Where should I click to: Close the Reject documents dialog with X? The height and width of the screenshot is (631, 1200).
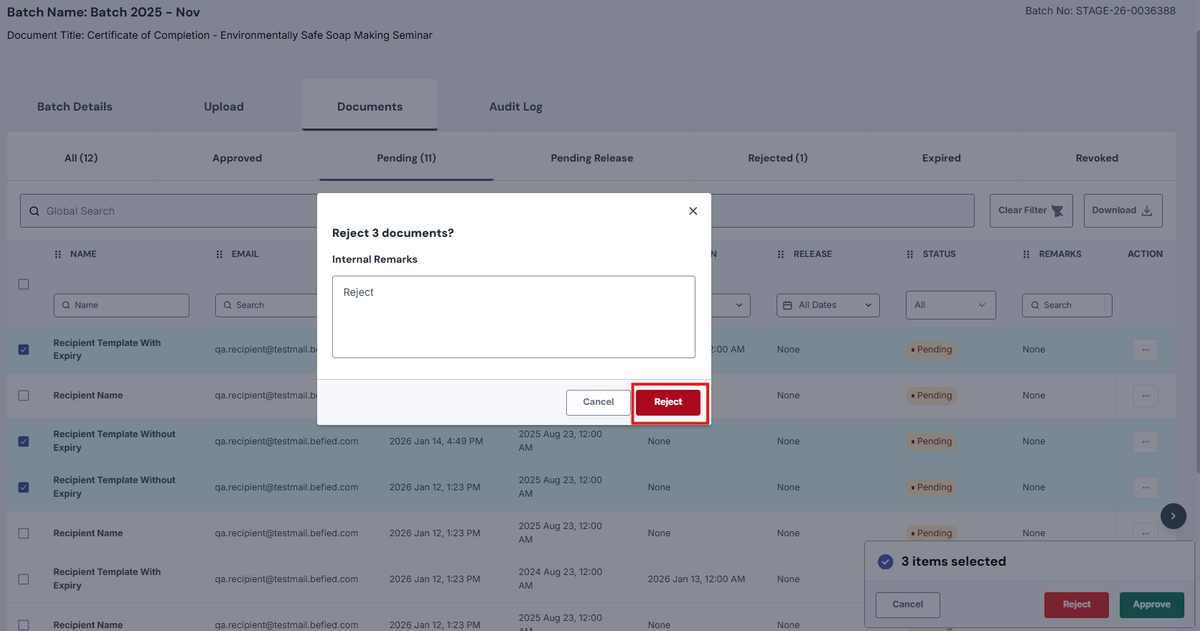pyautogui.click(x=693, y=211)
